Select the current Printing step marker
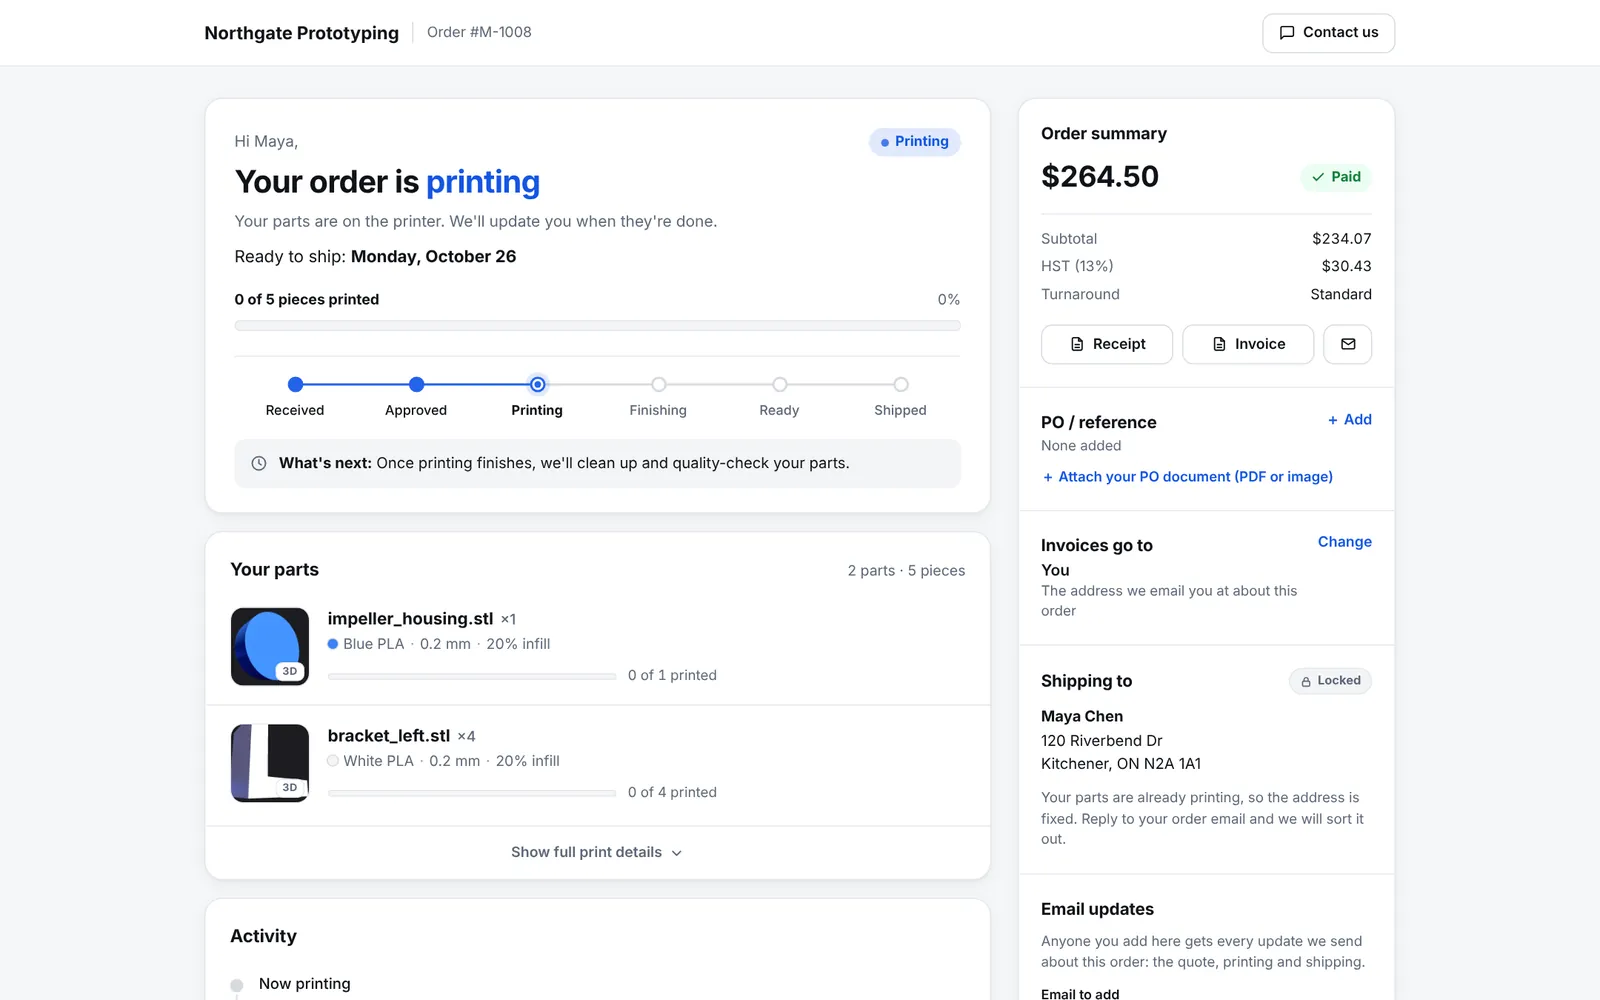Viewport: 1600px width, 1000px height. 537,384
